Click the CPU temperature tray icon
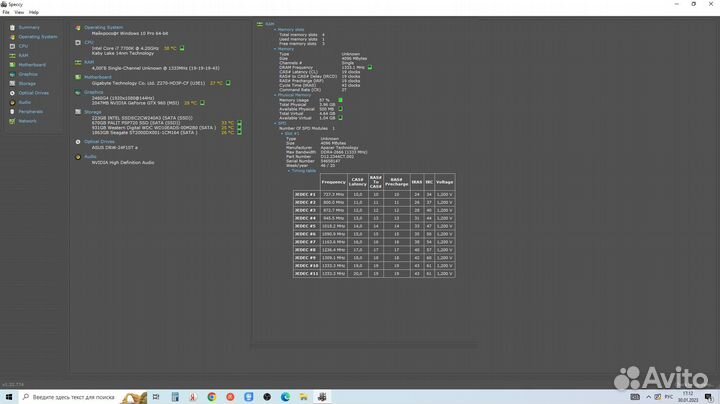This screenshot has height=404, width=720. pos(182,48)
